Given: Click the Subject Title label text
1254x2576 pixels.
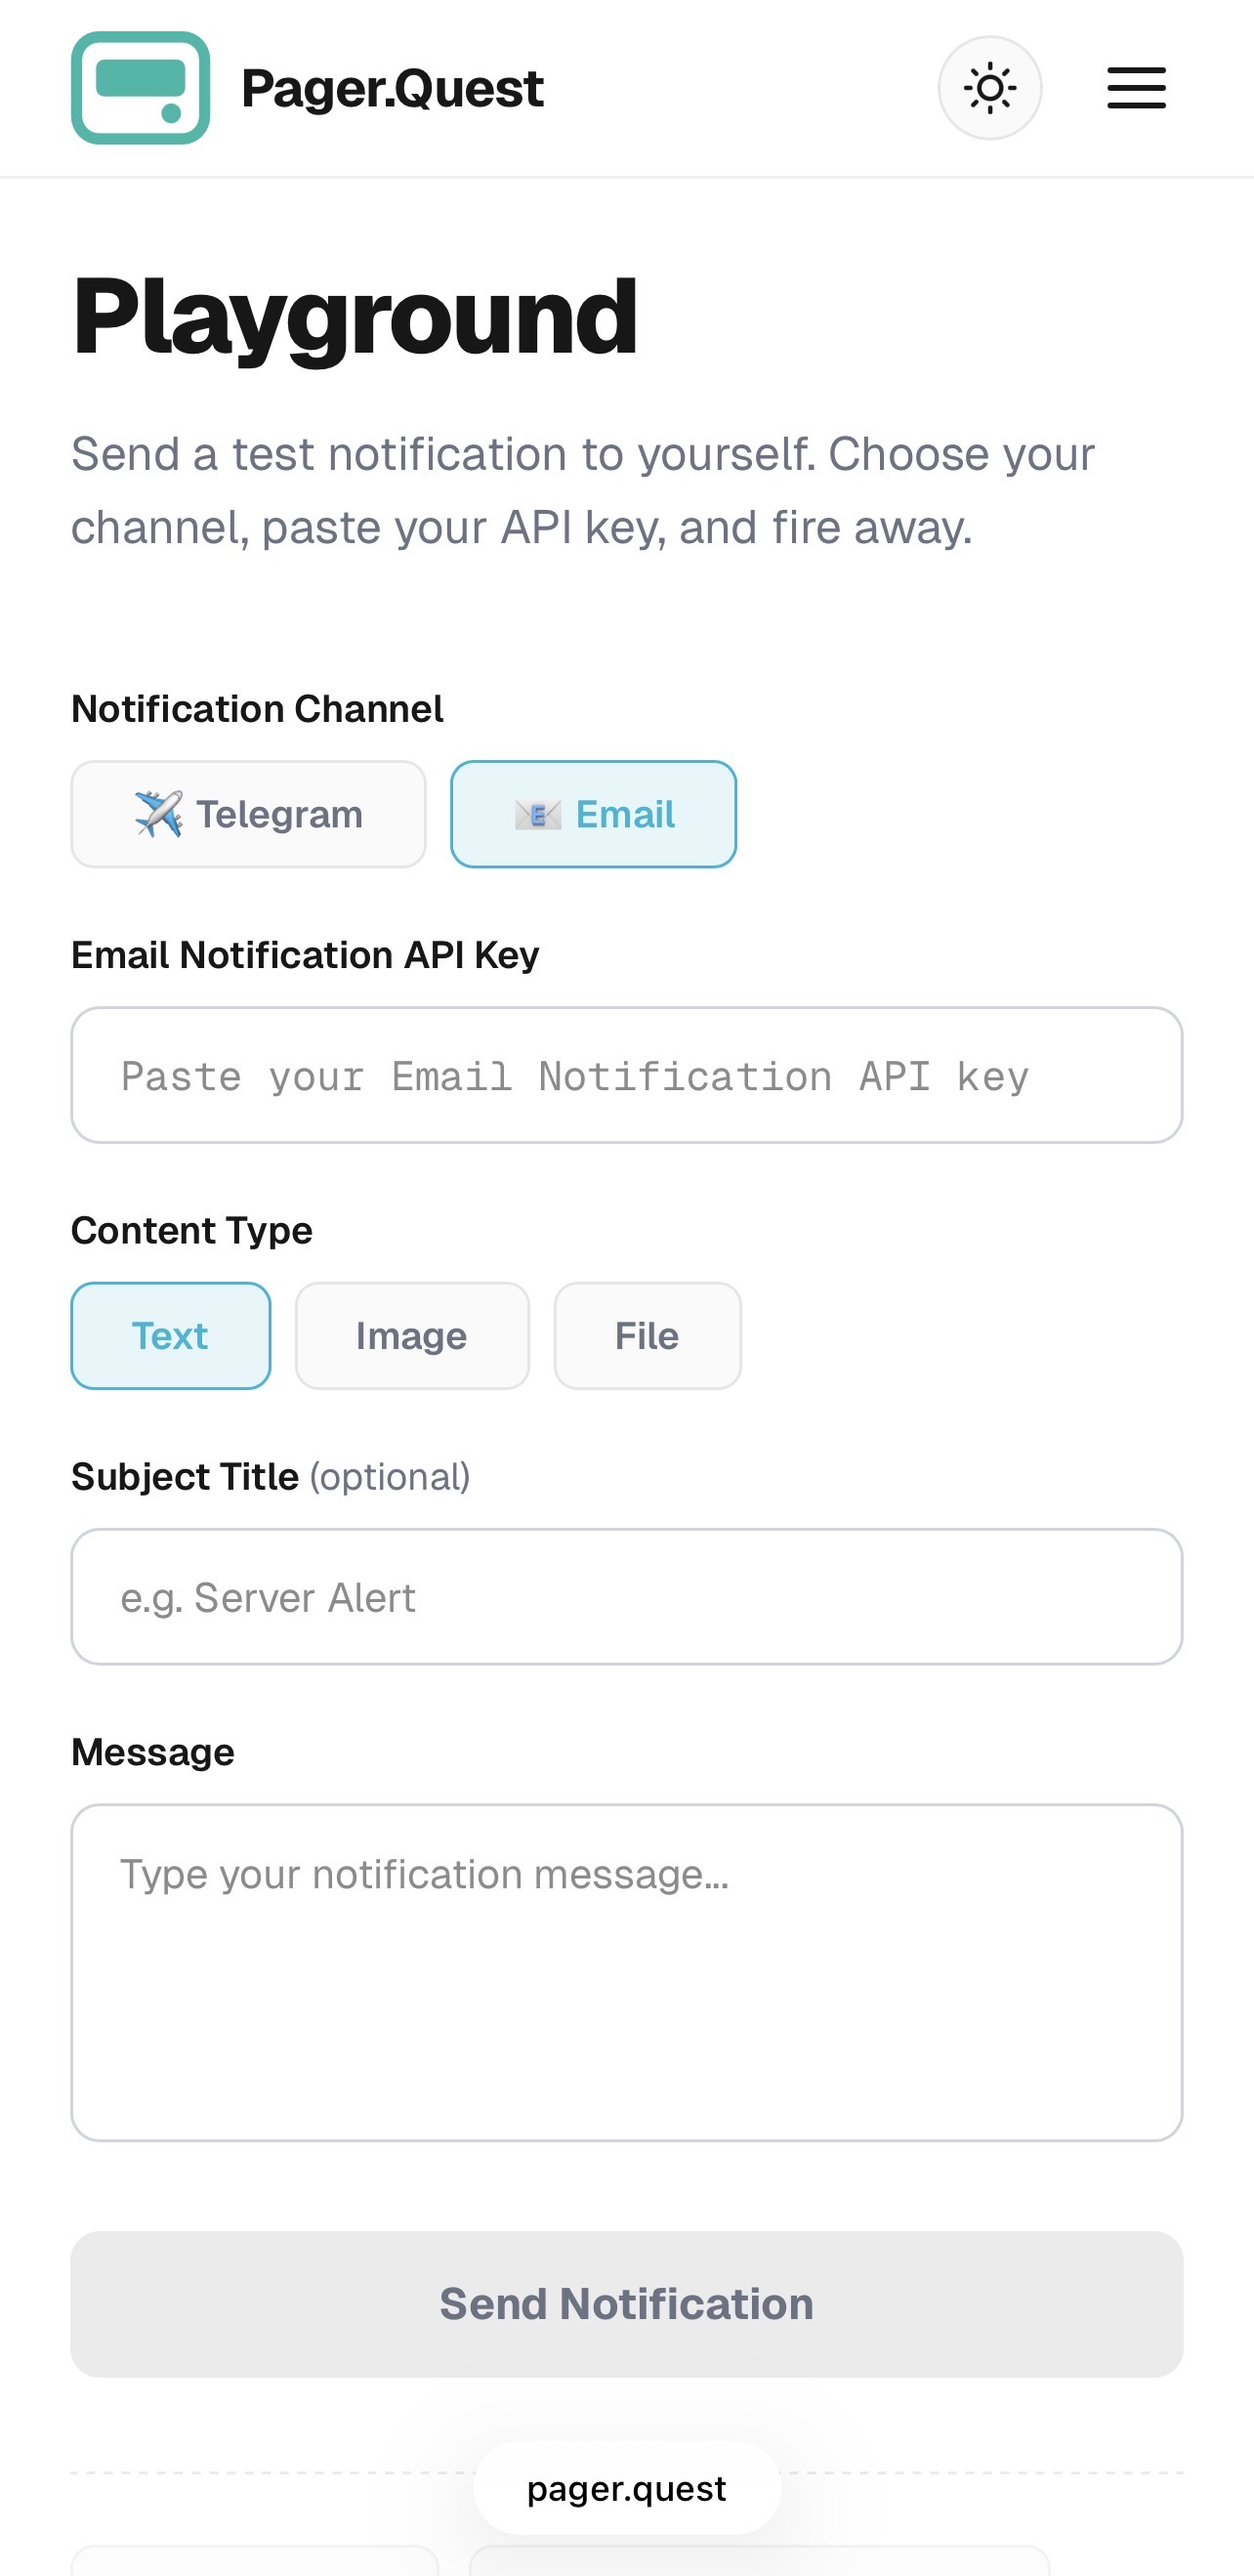Looking at the screenshot, I should coord(185,1477).
